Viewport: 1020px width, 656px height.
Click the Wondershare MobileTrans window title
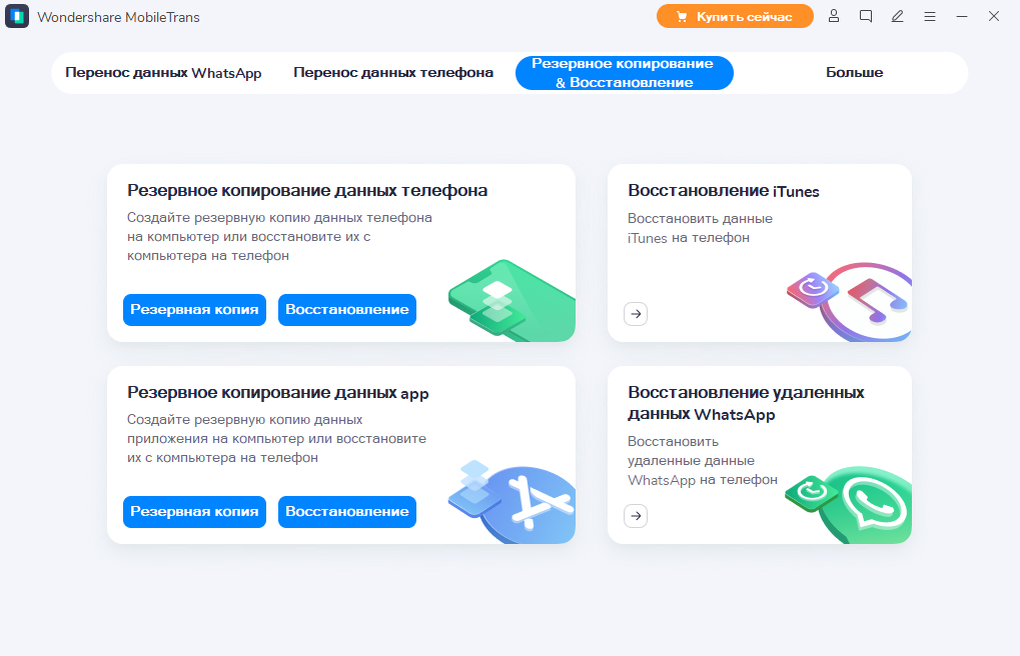point(118,17)
